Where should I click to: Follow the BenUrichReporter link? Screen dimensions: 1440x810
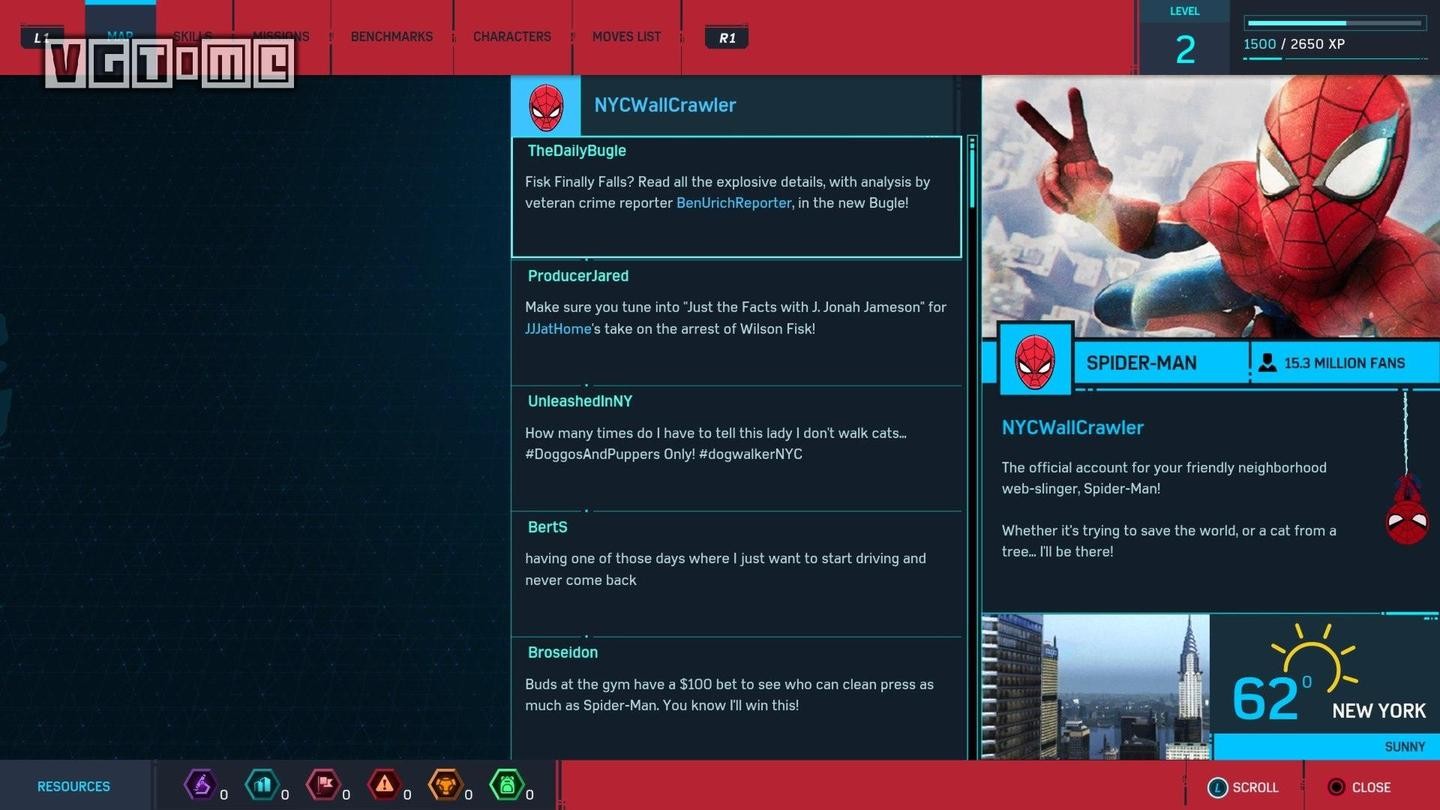pos(734,203)
